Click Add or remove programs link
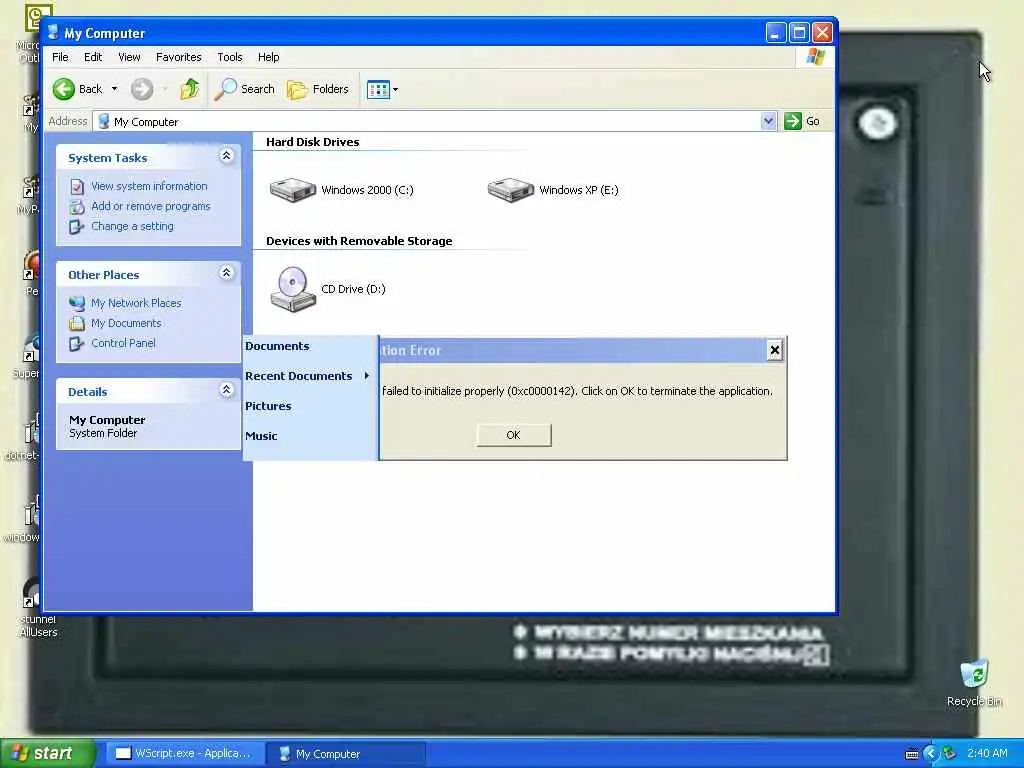This screenshot has width=1024, height=768. click(150, 206)
